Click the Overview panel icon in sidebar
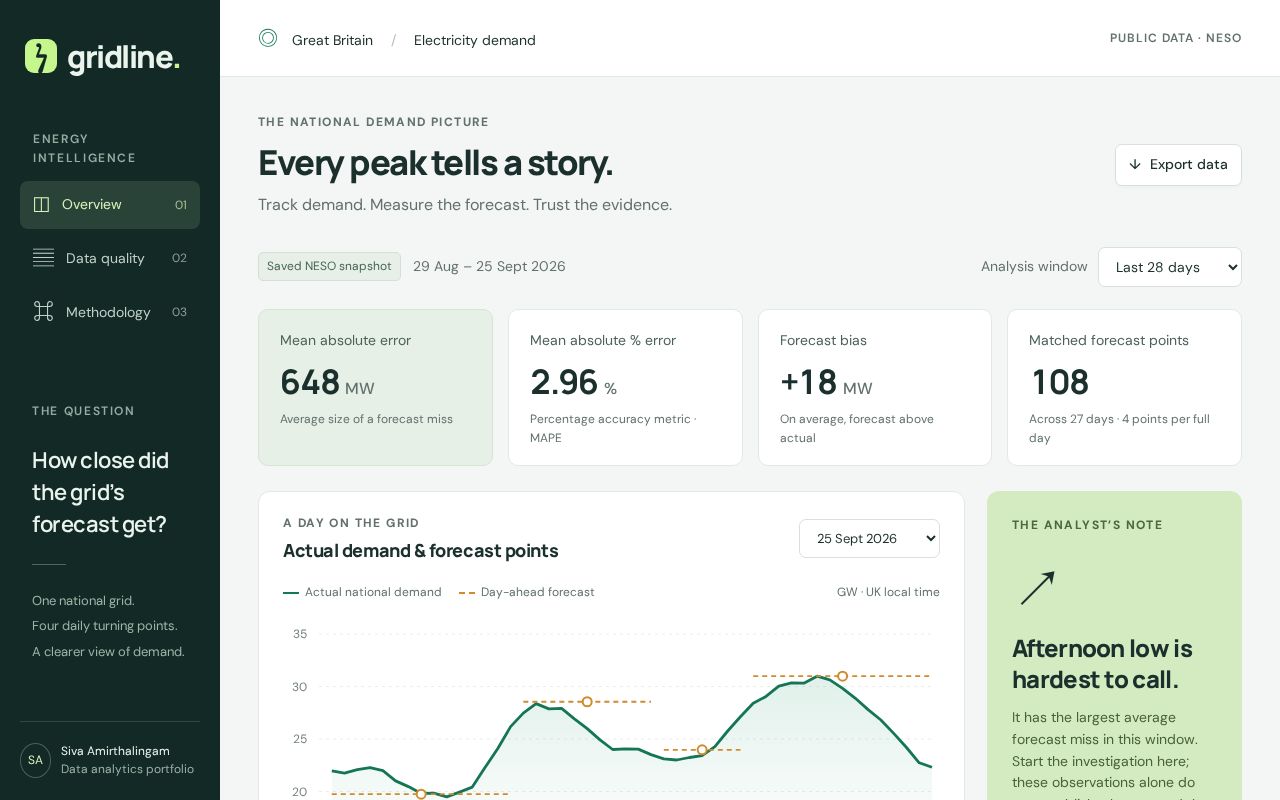 click(x=41, y=204)
